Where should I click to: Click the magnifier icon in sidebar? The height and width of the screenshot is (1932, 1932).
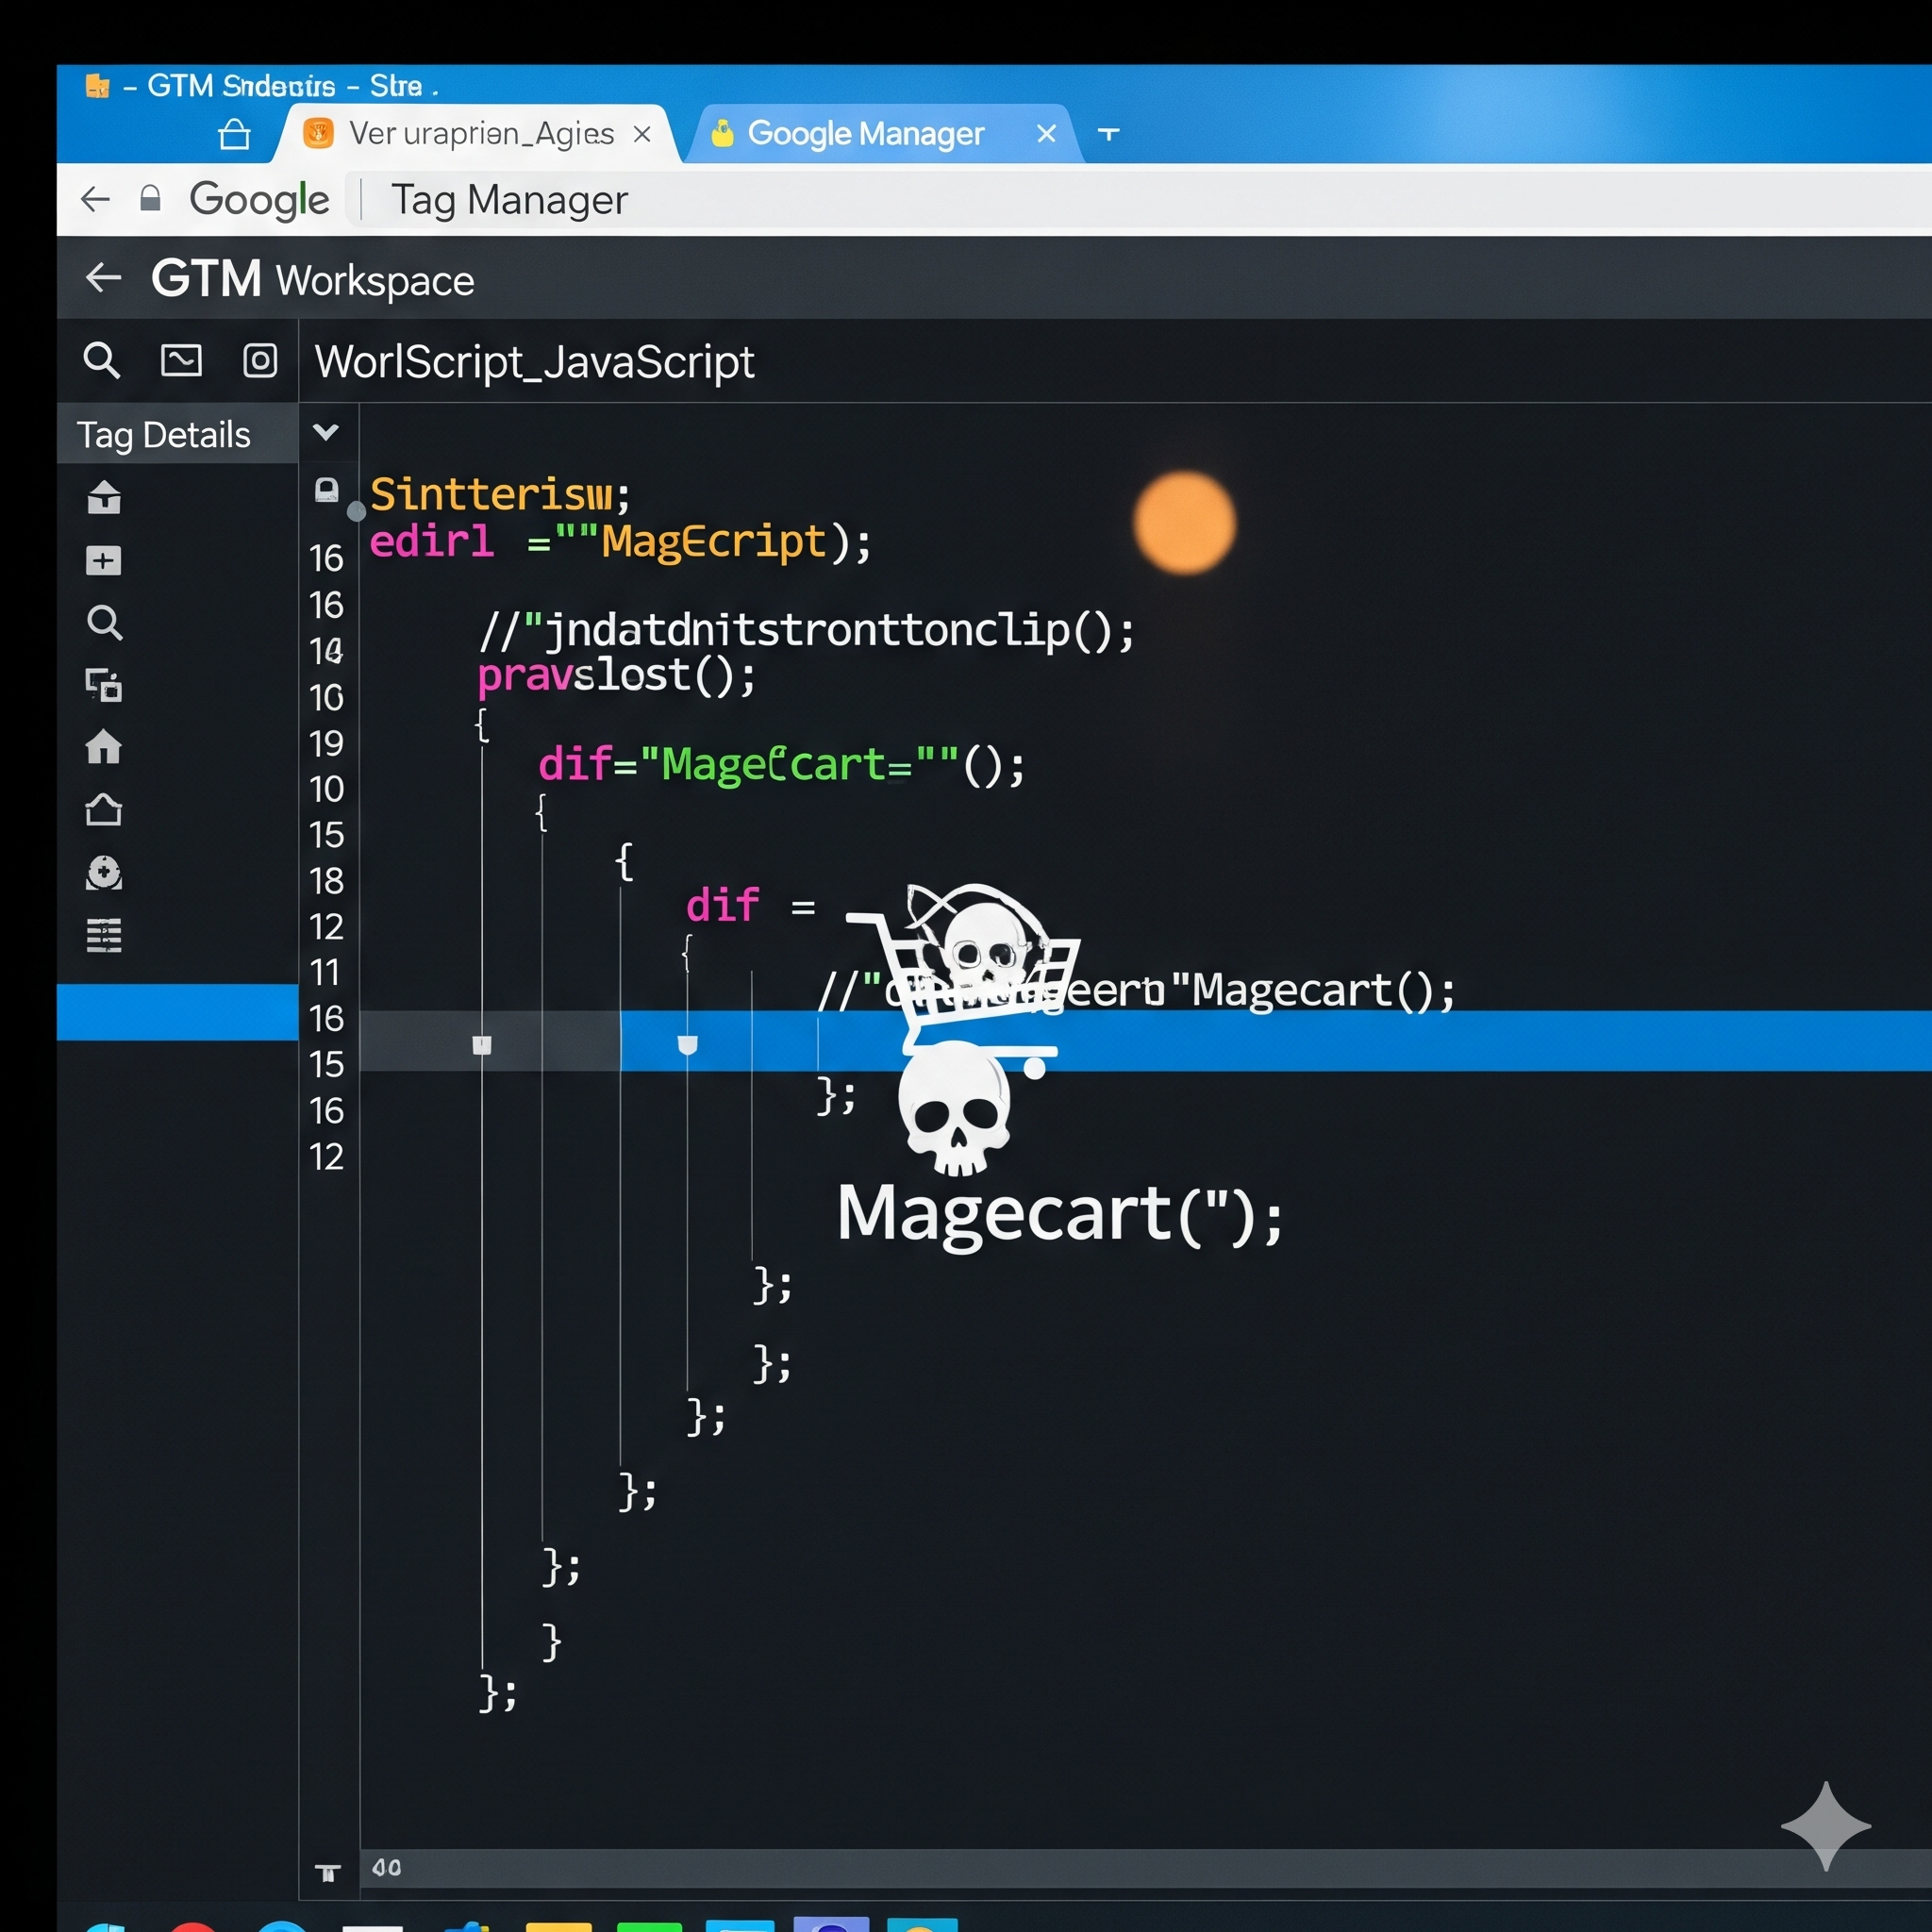[104, 623]
